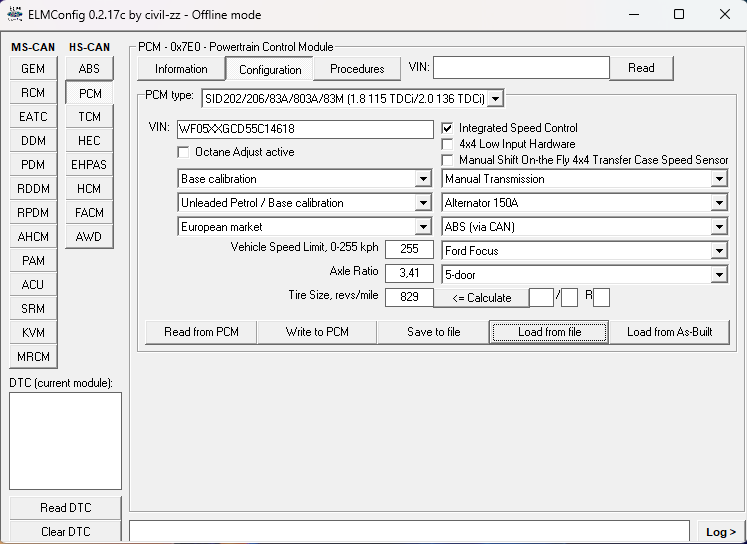Enable 4x4 Low Input Hardware option
Image resolution: width=747 pixels, height=544 pixels.
pos(449,144)
